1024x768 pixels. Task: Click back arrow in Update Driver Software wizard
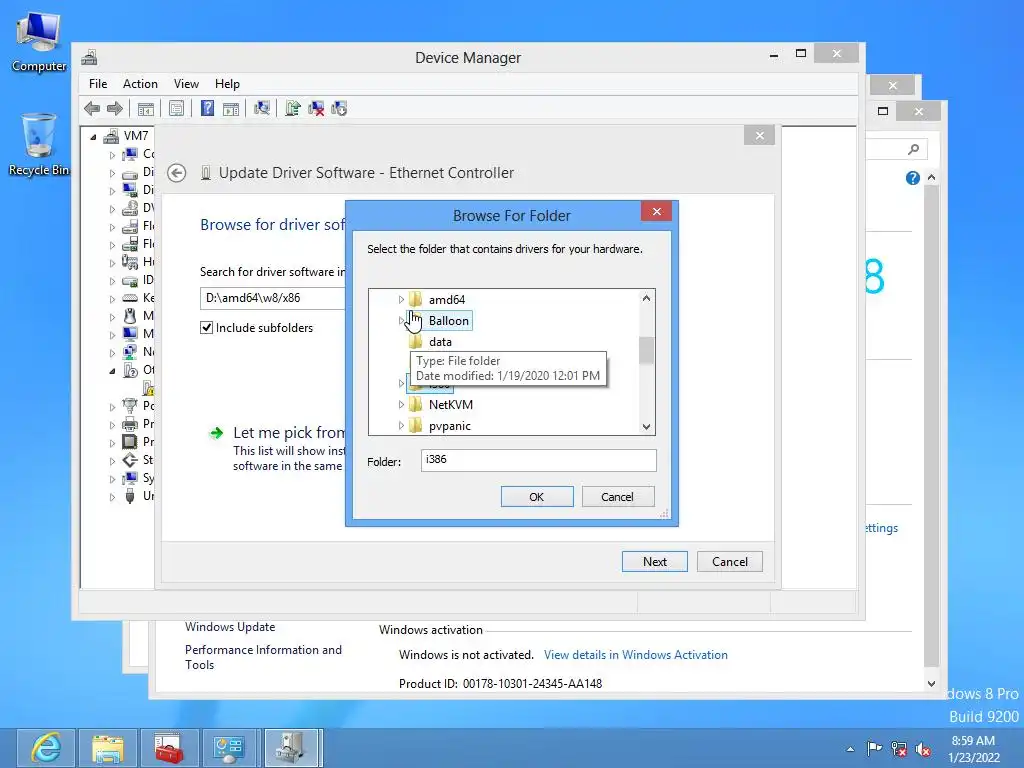[176, 173]
